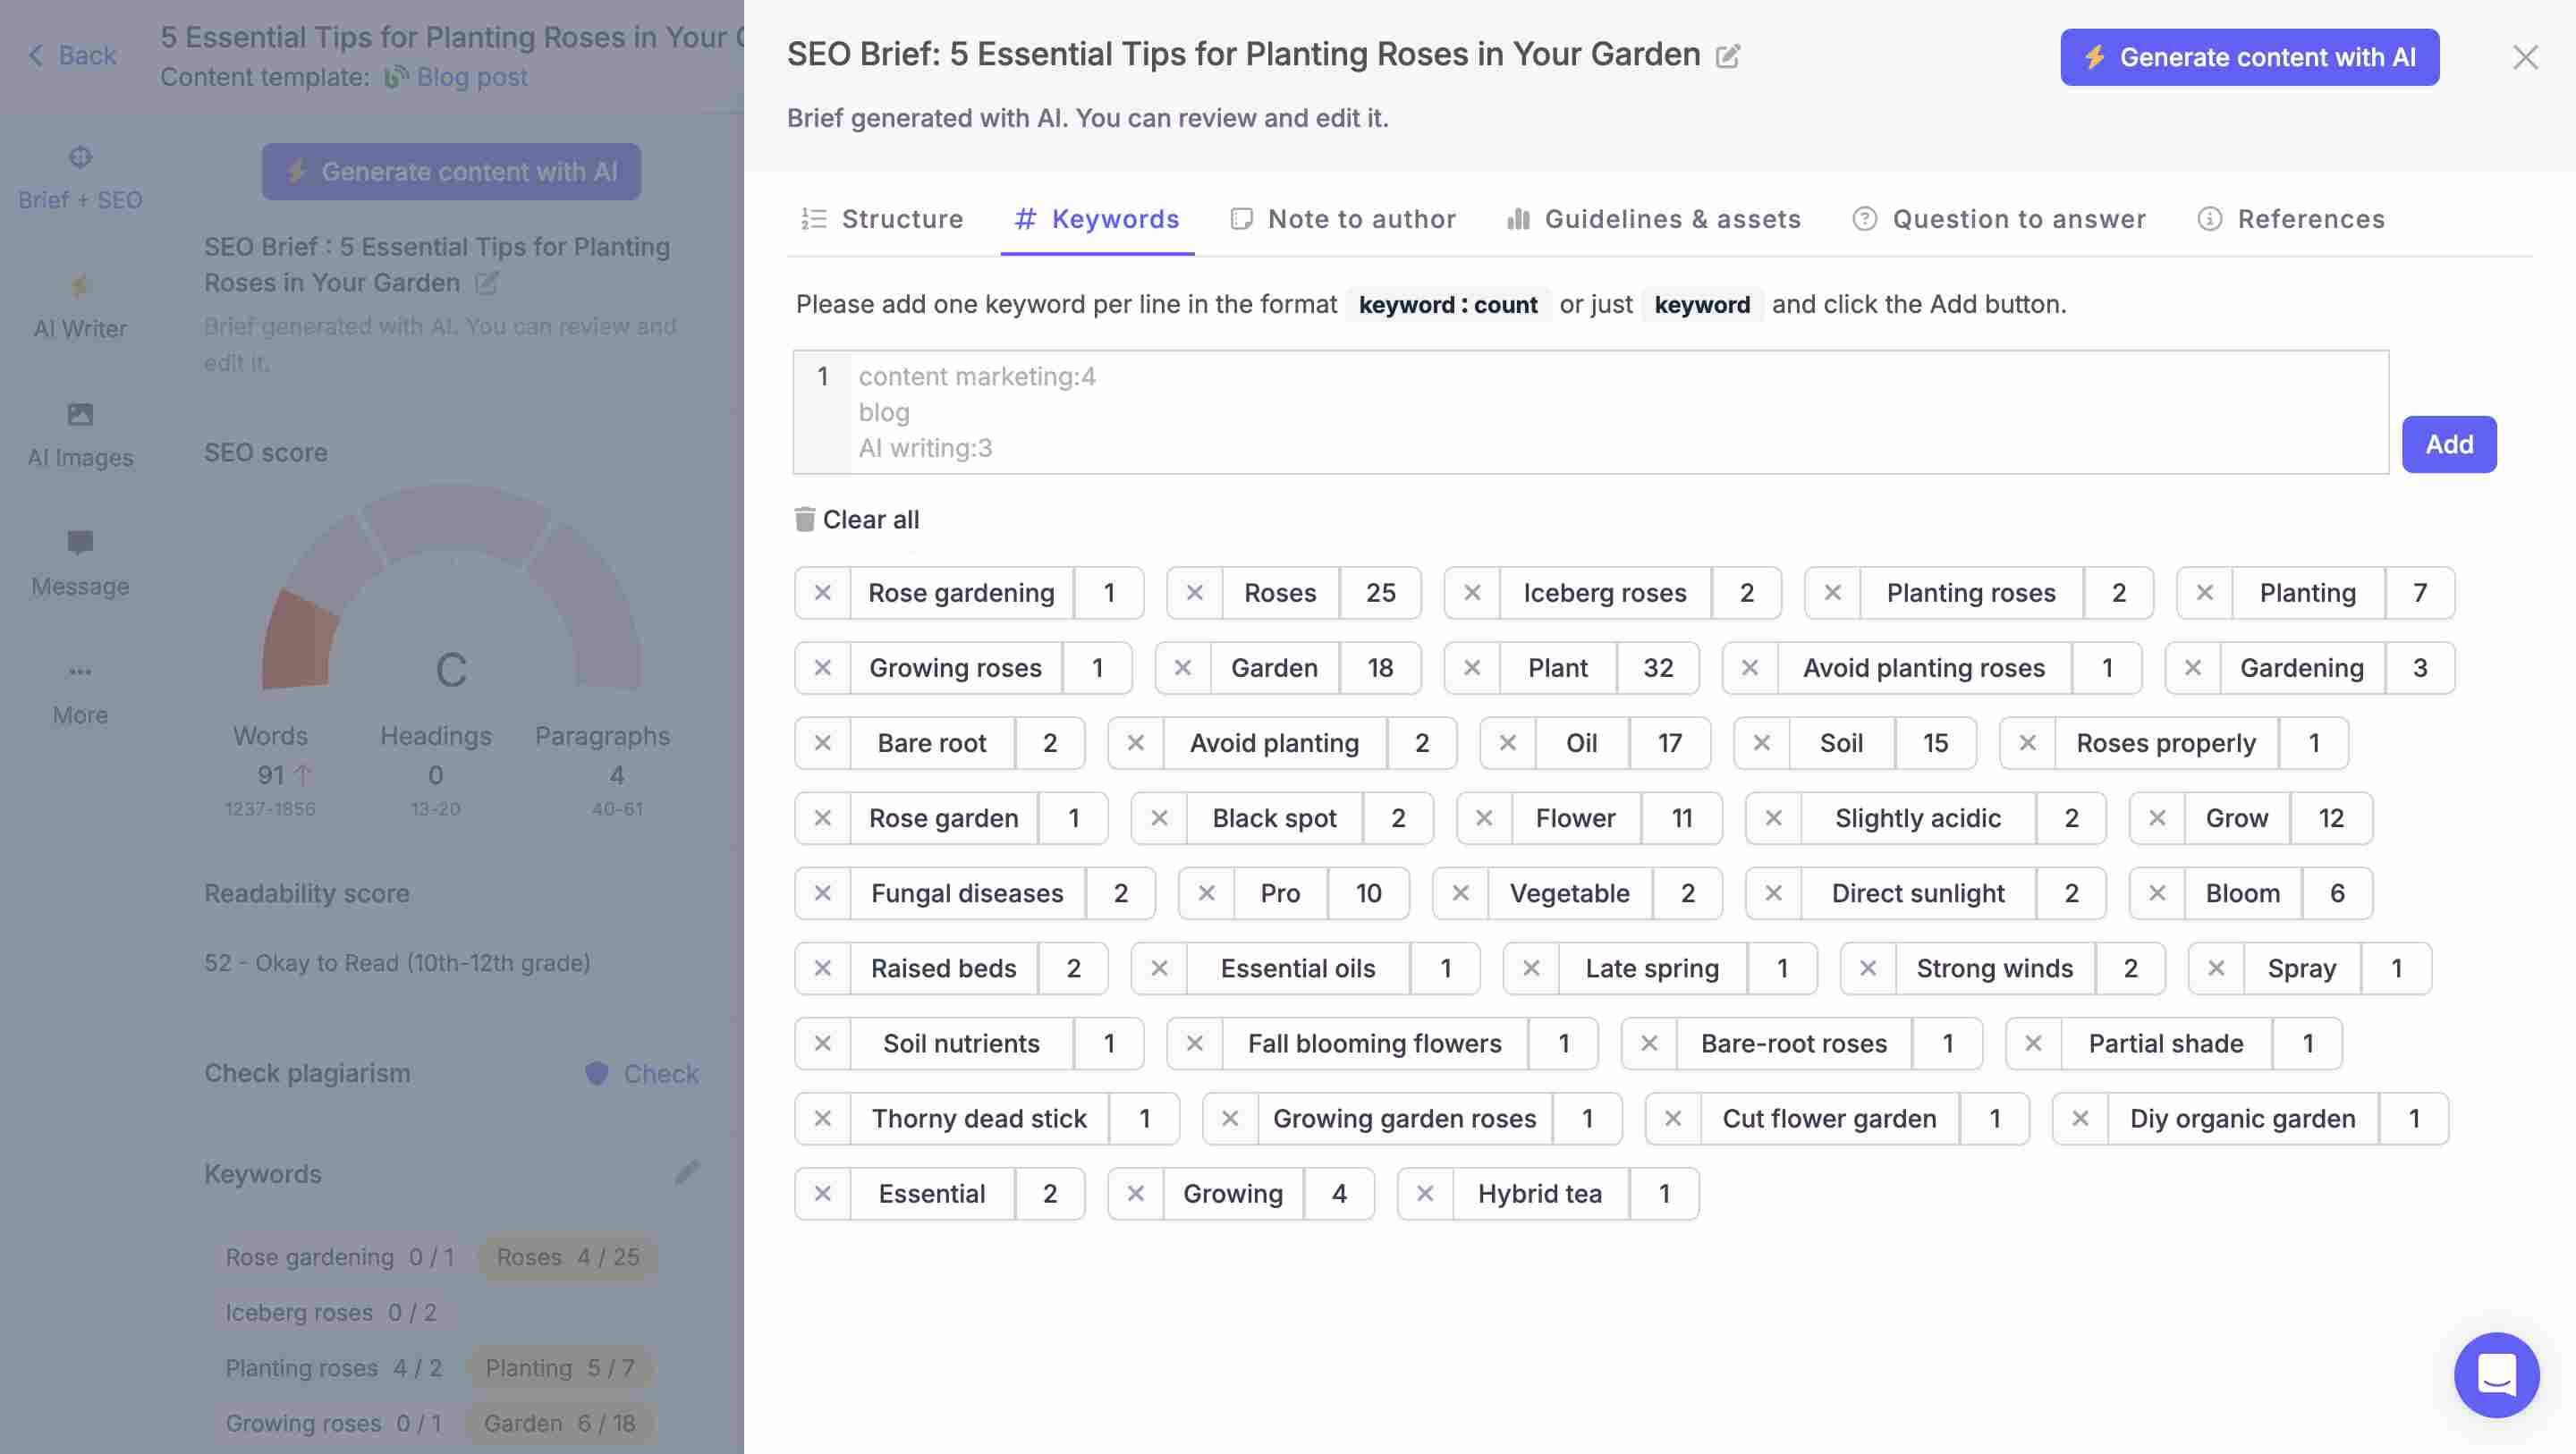
Task: Edit the SEO Brief title pencil icon
Action: [x=1728, y=56]
